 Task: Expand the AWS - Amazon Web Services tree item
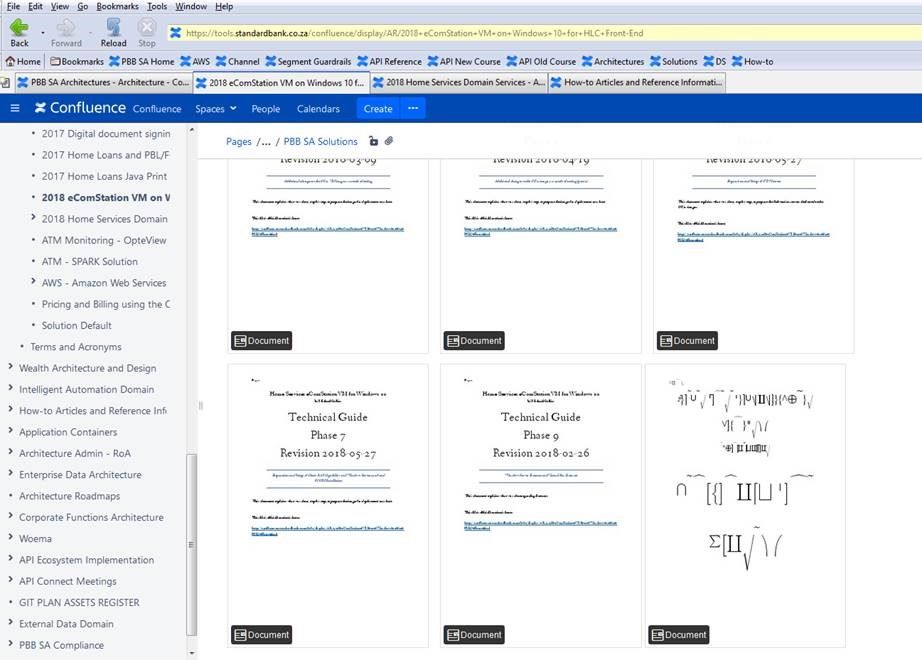(33, 282)
